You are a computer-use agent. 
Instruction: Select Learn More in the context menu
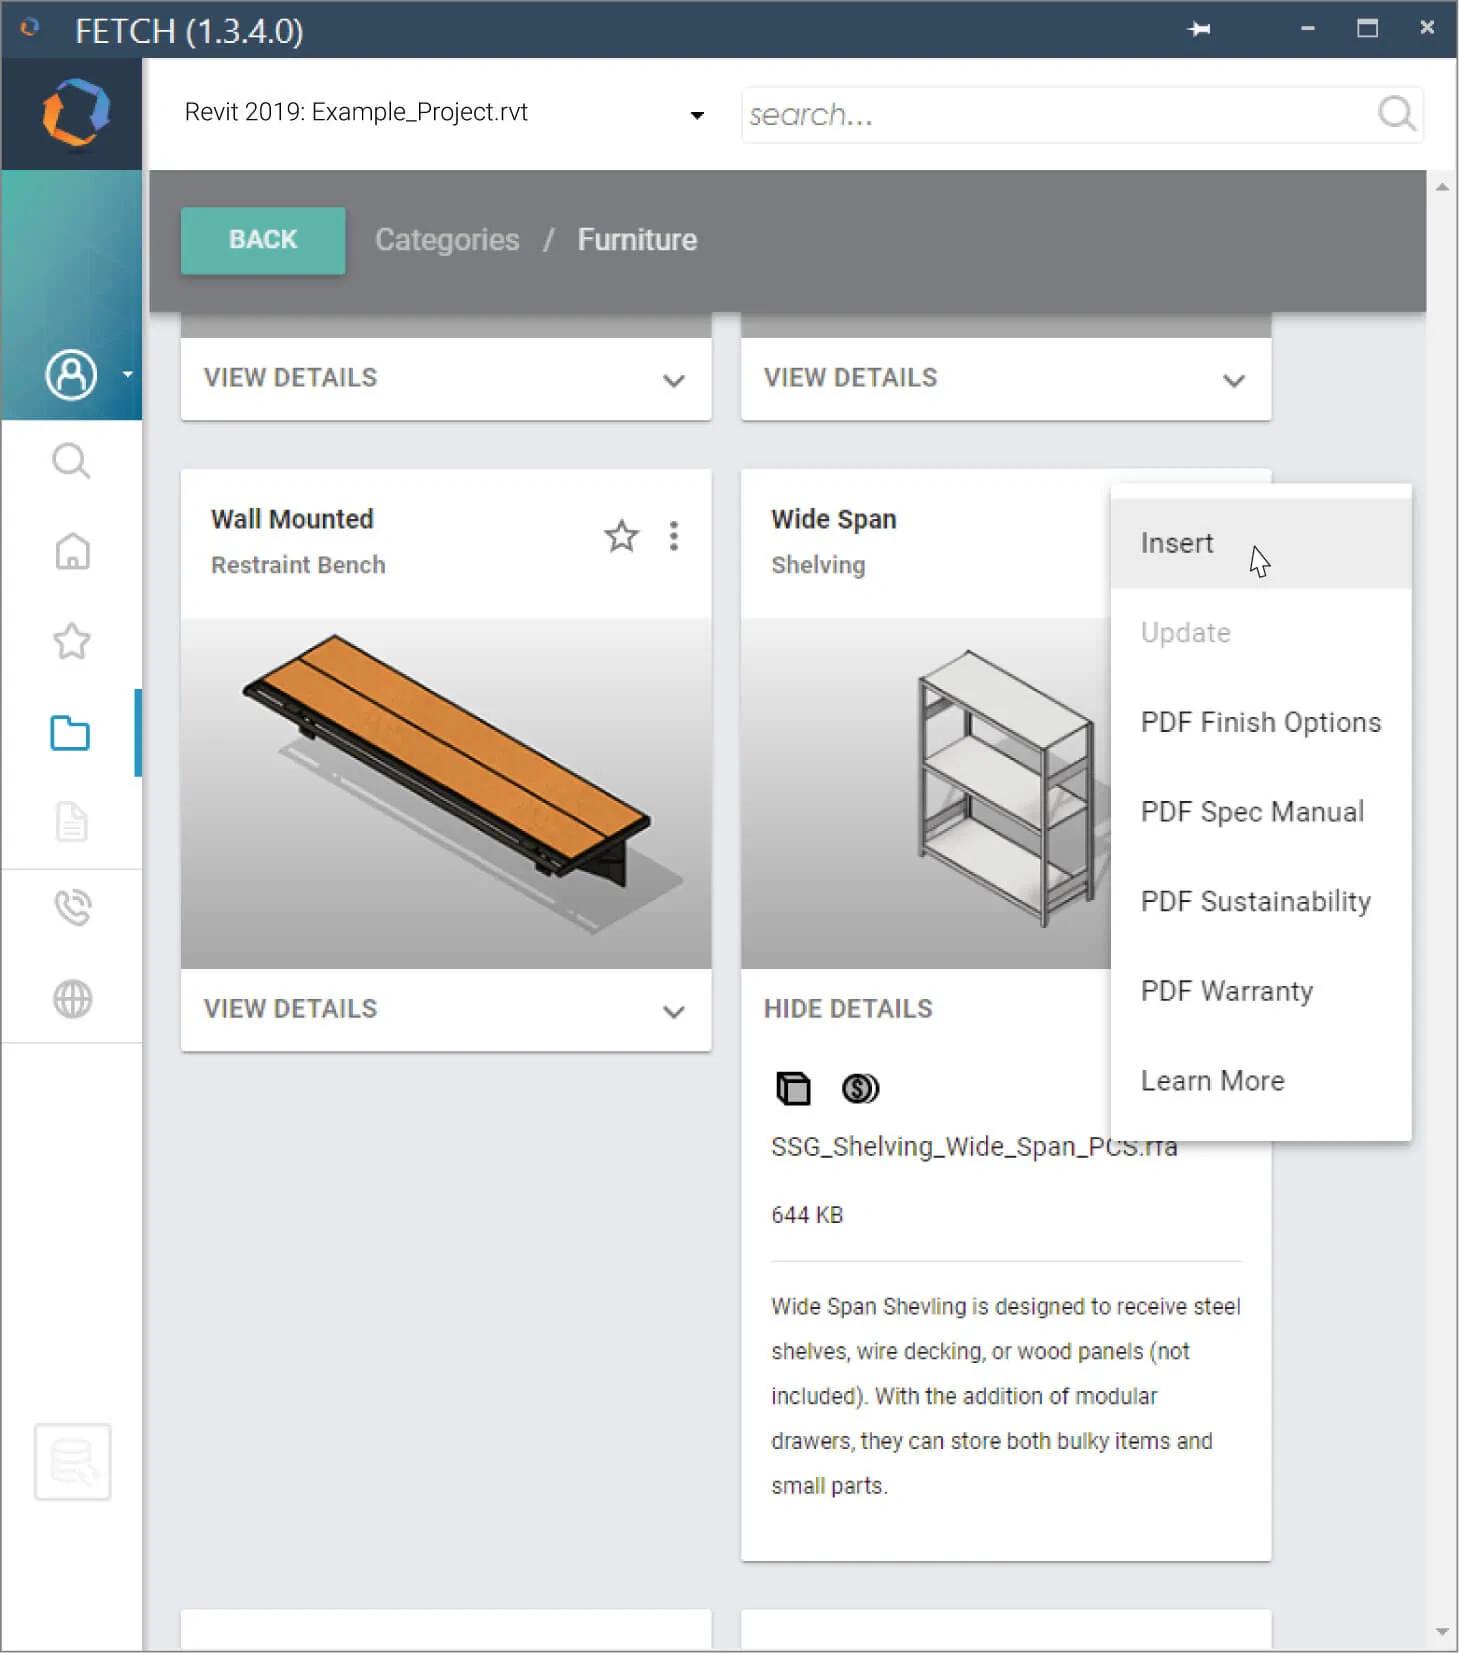coord(1261,1081)
